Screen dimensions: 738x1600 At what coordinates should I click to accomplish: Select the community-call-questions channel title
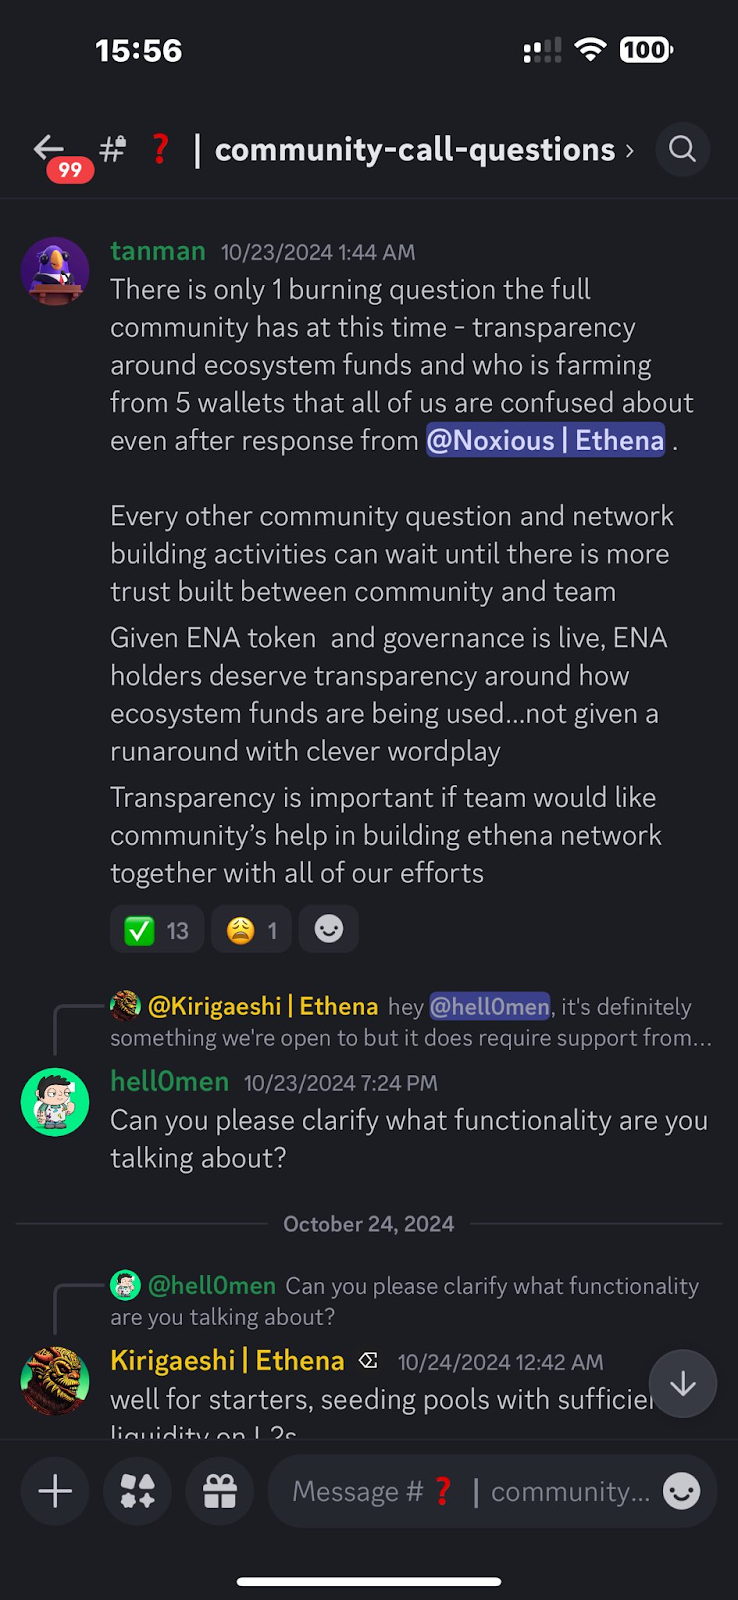tap(414, 149)
